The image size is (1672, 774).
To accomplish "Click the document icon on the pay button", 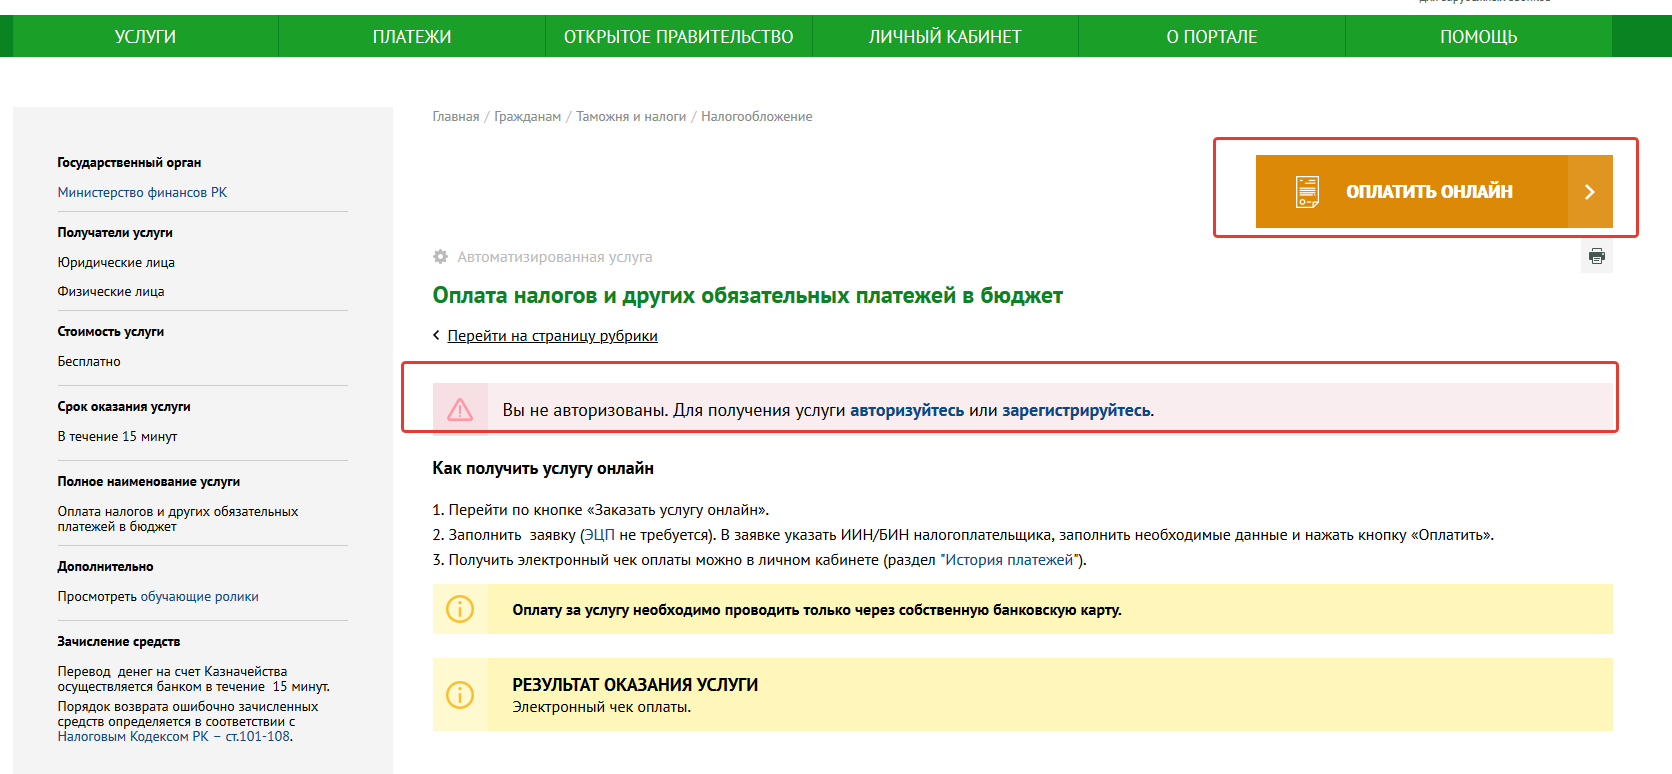I will 1307,191.
